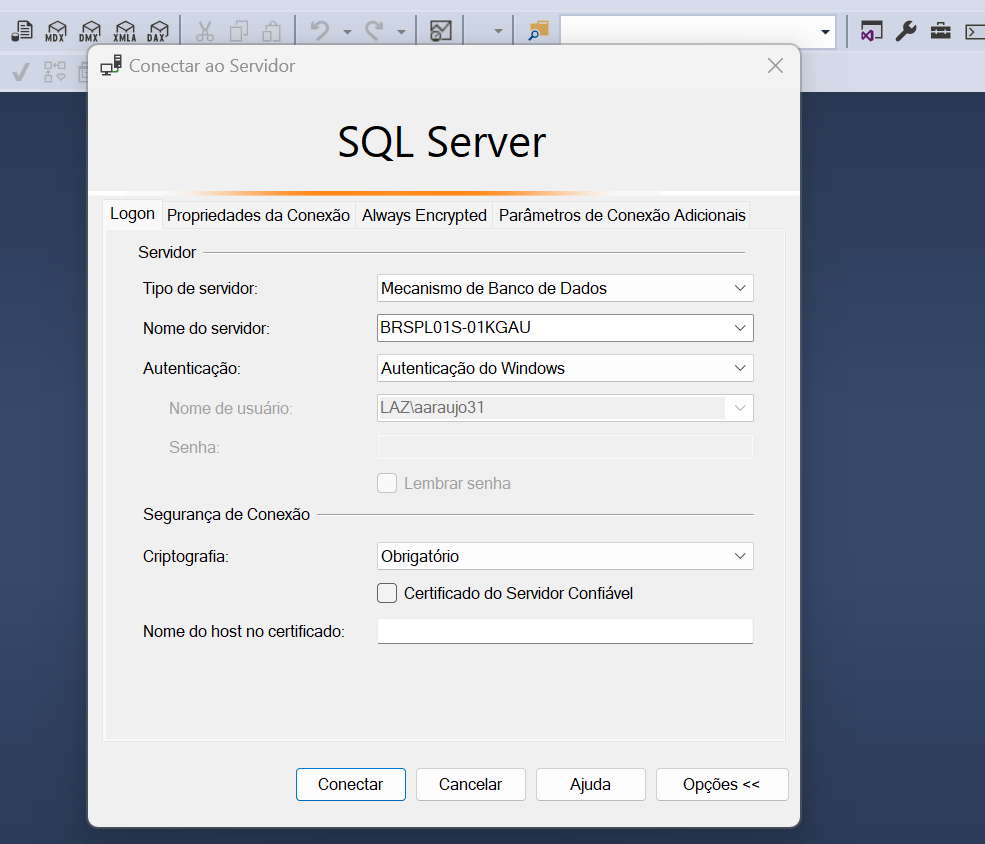Open the Toolbox briefcase icon
985x844 pixels.
(x=940, y=31)
